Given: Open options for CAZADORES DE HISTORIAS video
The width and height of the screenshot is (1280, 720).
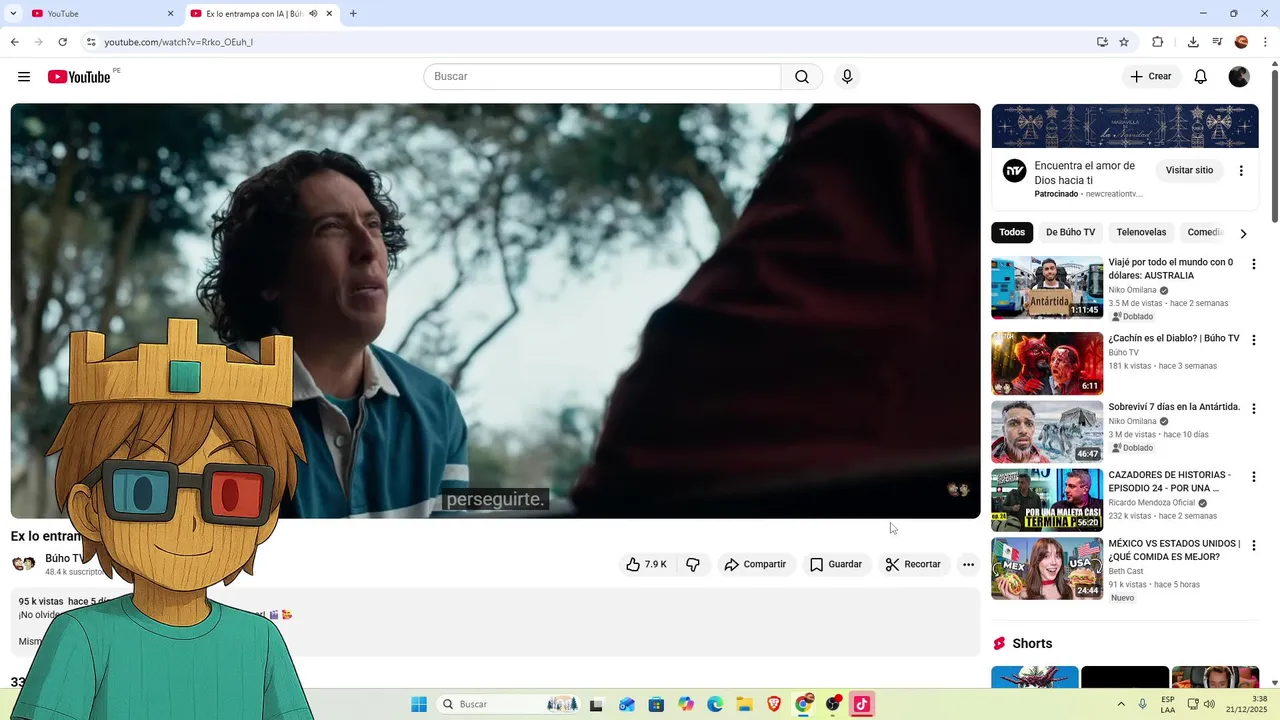Looking at the screenshot, I should click(x=1253, y=477).
